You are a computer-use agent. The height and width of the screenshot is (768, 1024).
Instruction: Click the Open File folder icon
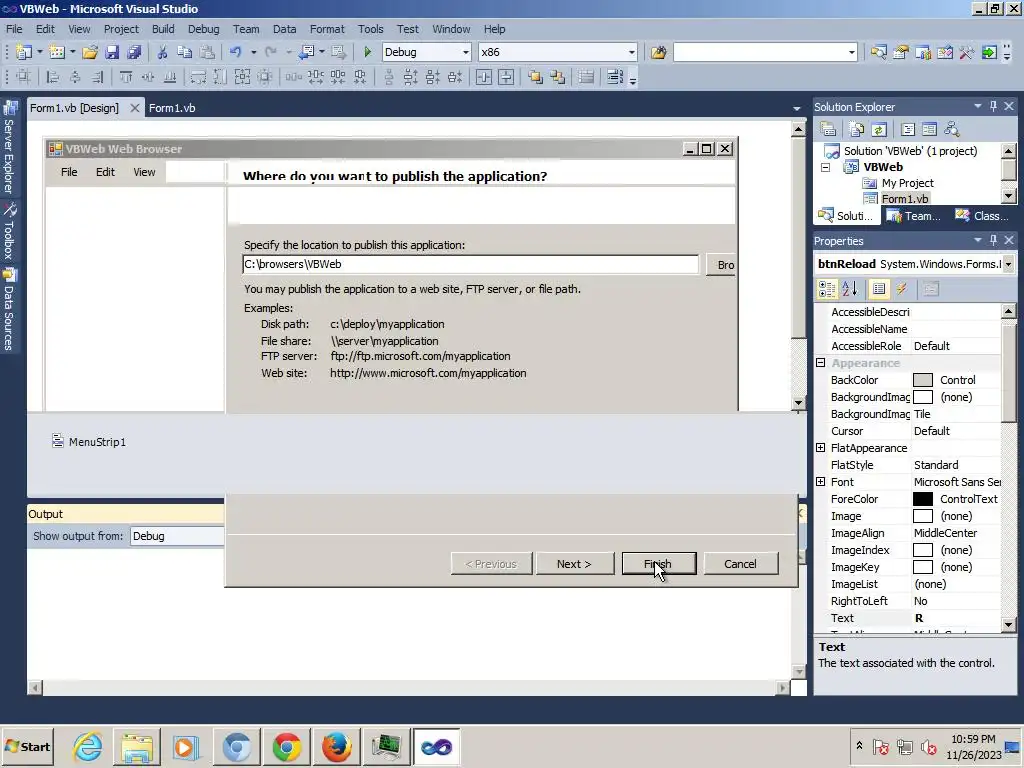point(90,52)
